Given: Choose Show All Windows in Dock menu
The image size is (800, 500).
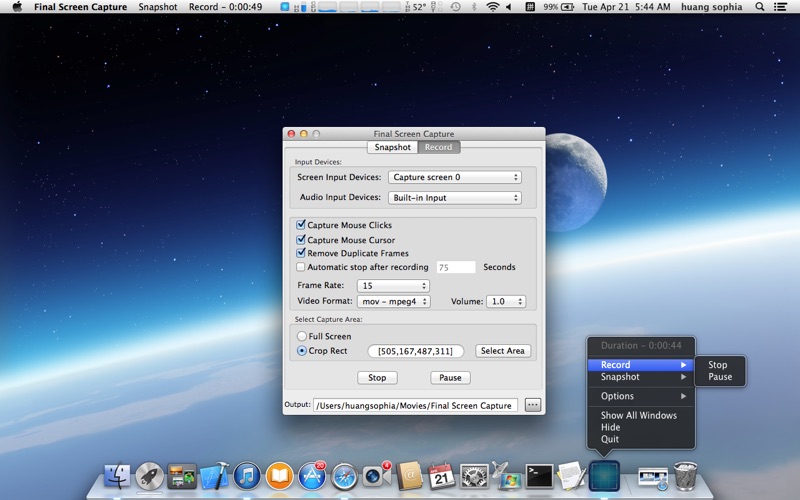Looking at the screenshot, I should pyautogui.click(x=641, y=415).
